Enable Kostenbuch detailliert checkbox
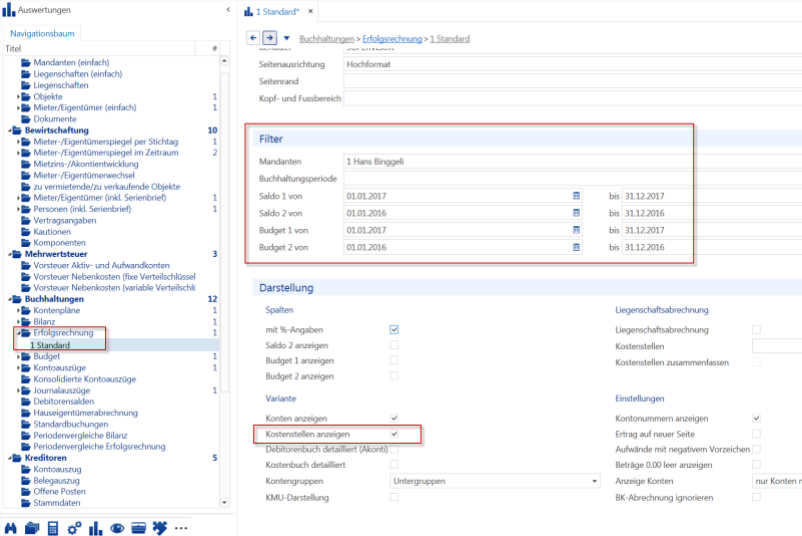Viewport: 802px width, 536px height. (394, 464)
